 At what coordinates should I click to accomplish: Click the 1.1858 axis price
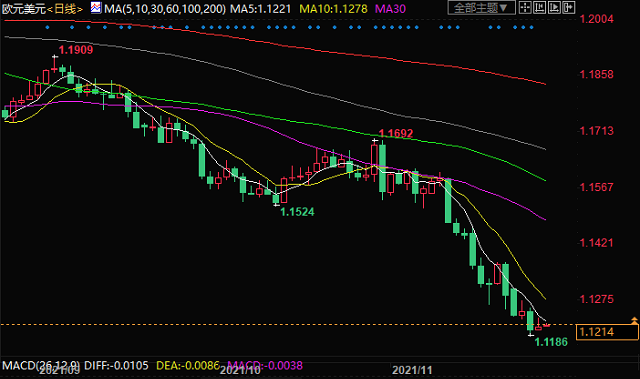pyautogui.click(x=596, y=74)
